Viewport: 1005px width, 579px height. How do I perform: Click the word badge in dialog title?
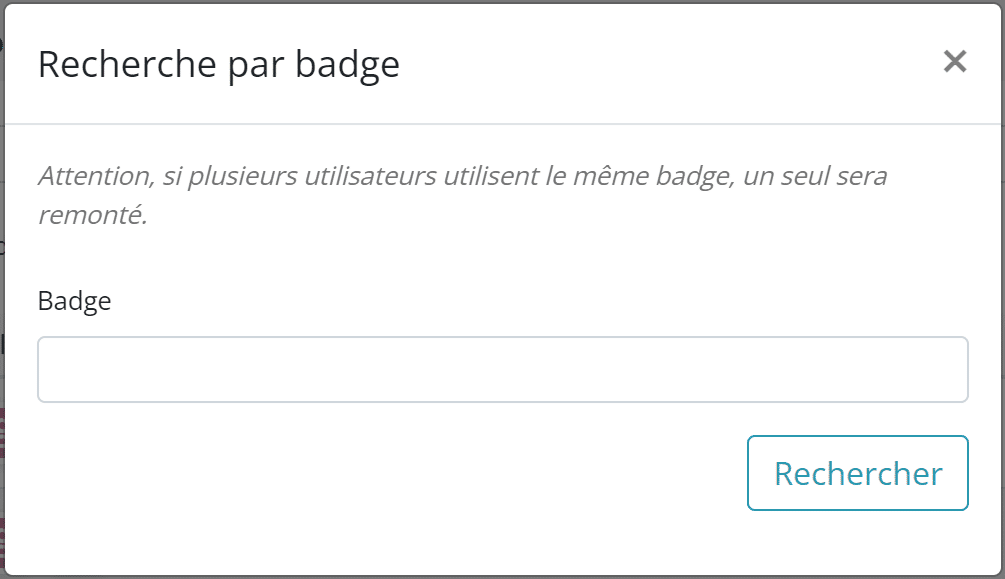point(347,65)
